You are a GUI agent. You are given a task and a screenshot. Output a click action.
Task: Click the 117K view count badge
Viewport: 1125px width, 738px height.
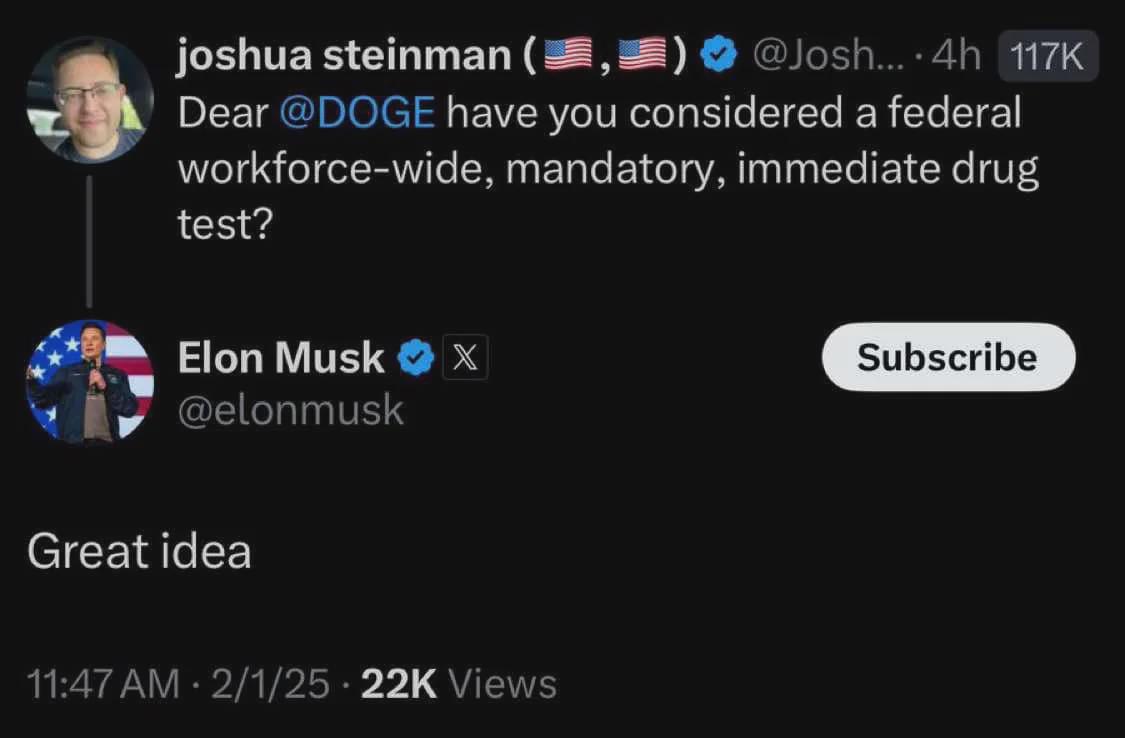coord(1048,55)
